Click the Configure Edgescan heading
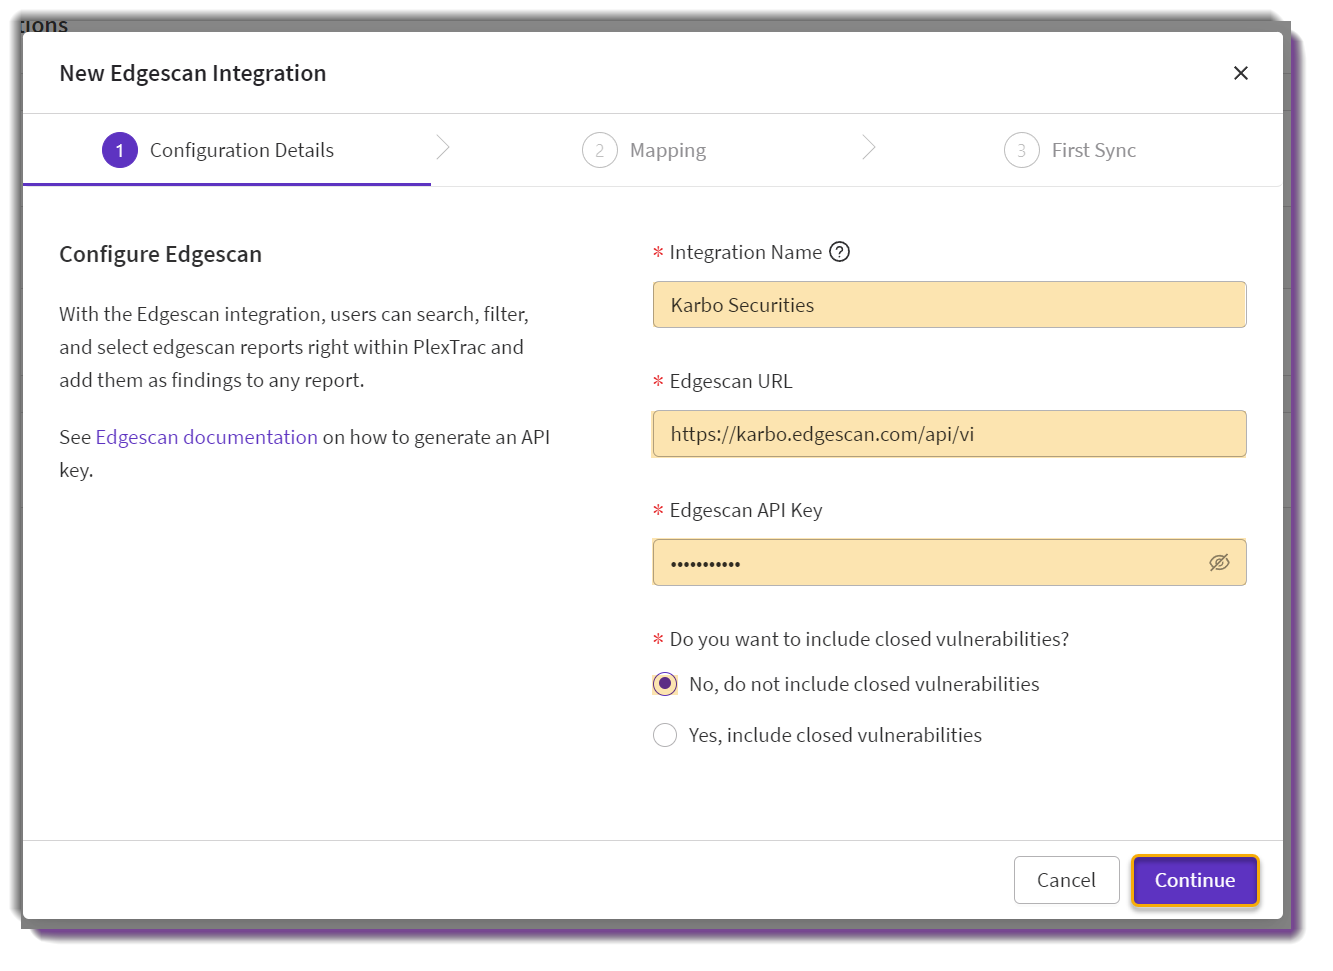Image resolution: width=1333 pixels, height=971 pixels. click(x=161, y=254)
